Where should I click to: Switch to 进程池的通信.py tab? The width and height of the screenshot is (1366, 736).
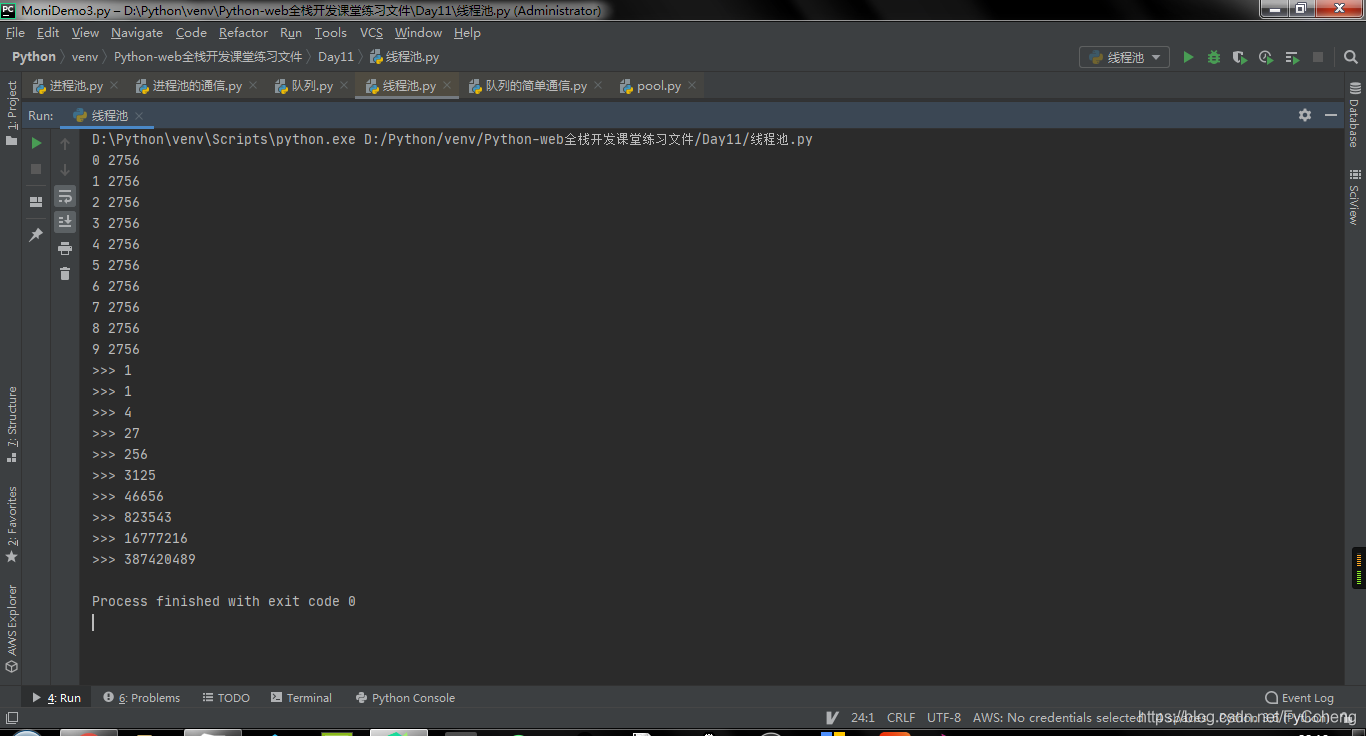196,86
